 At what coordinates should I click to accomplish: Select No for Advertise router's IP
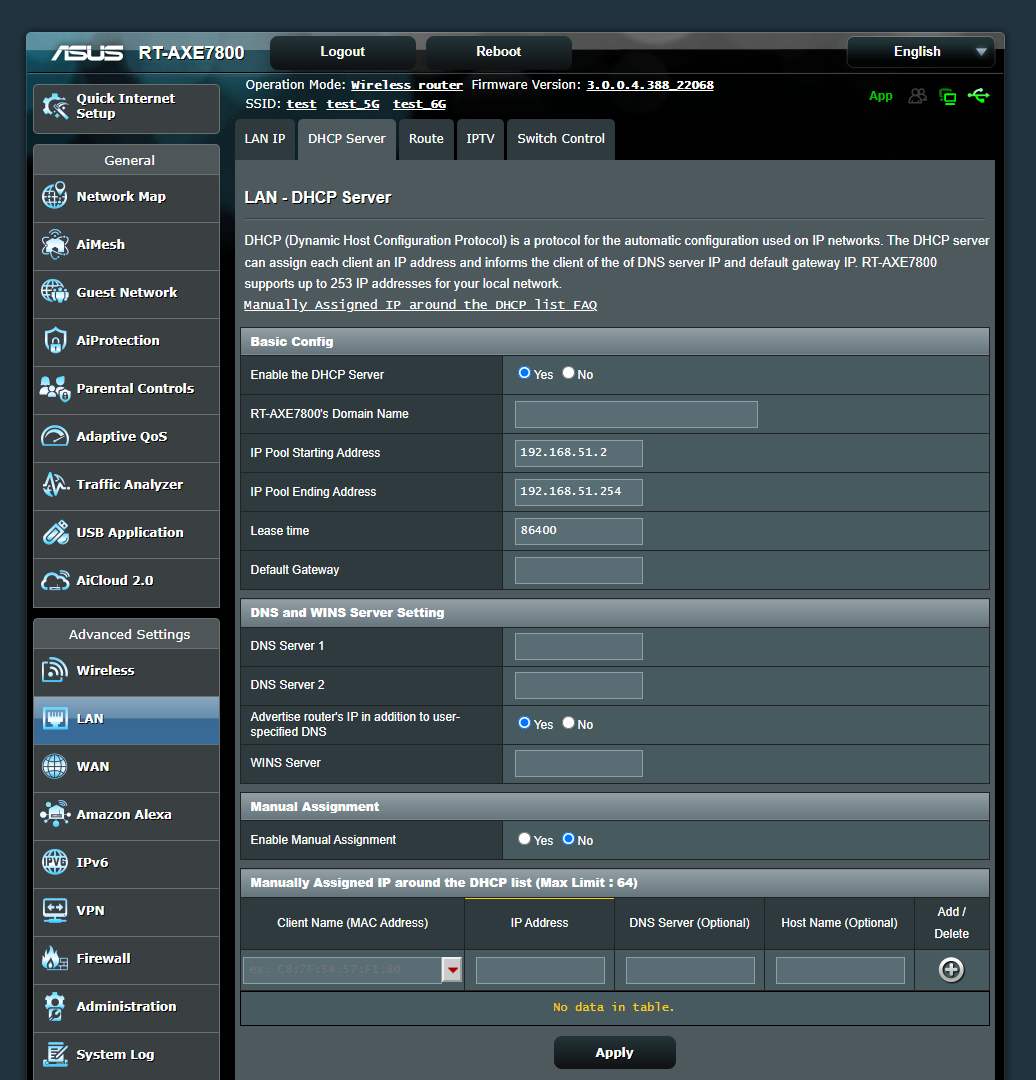click(x=568, y=723)
